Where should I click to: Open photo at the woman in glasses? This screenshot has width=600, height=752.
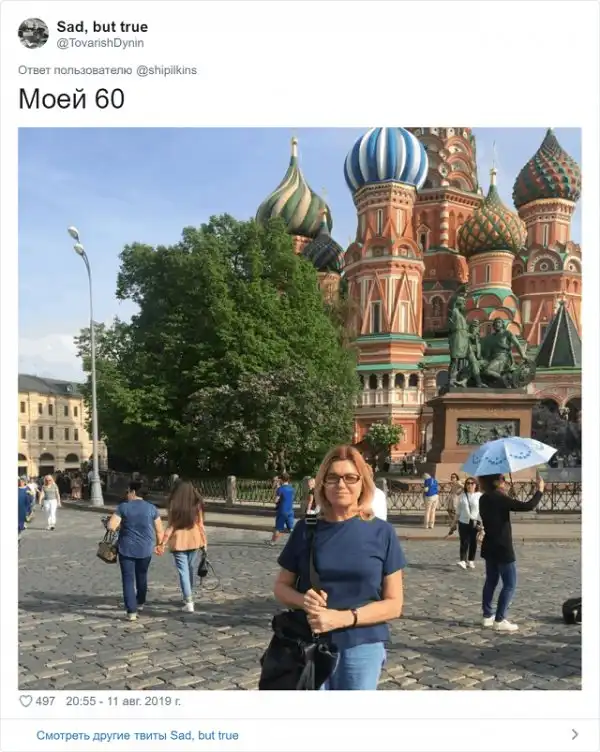(340, 567)
